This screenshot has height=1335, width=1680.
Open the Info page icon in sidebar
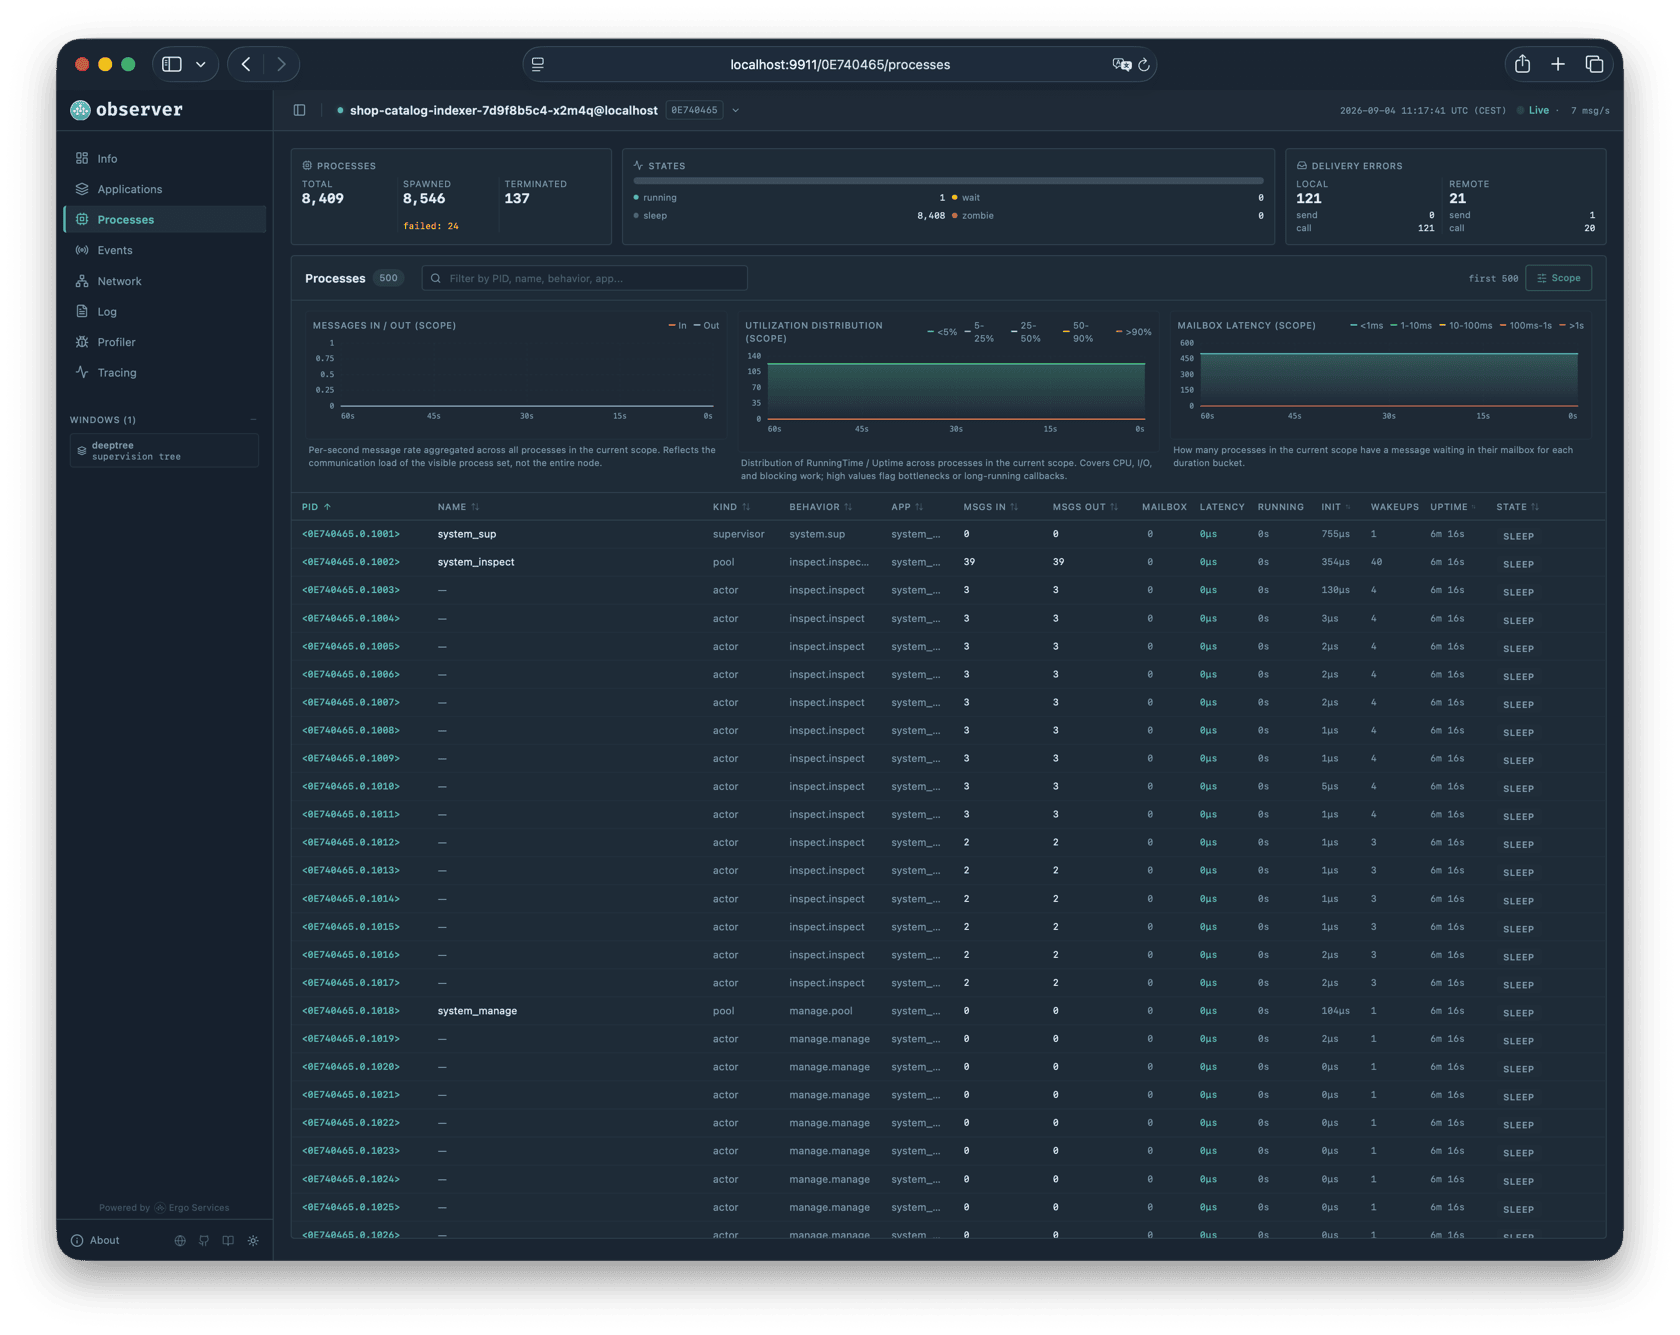click(x=82, y=158)
